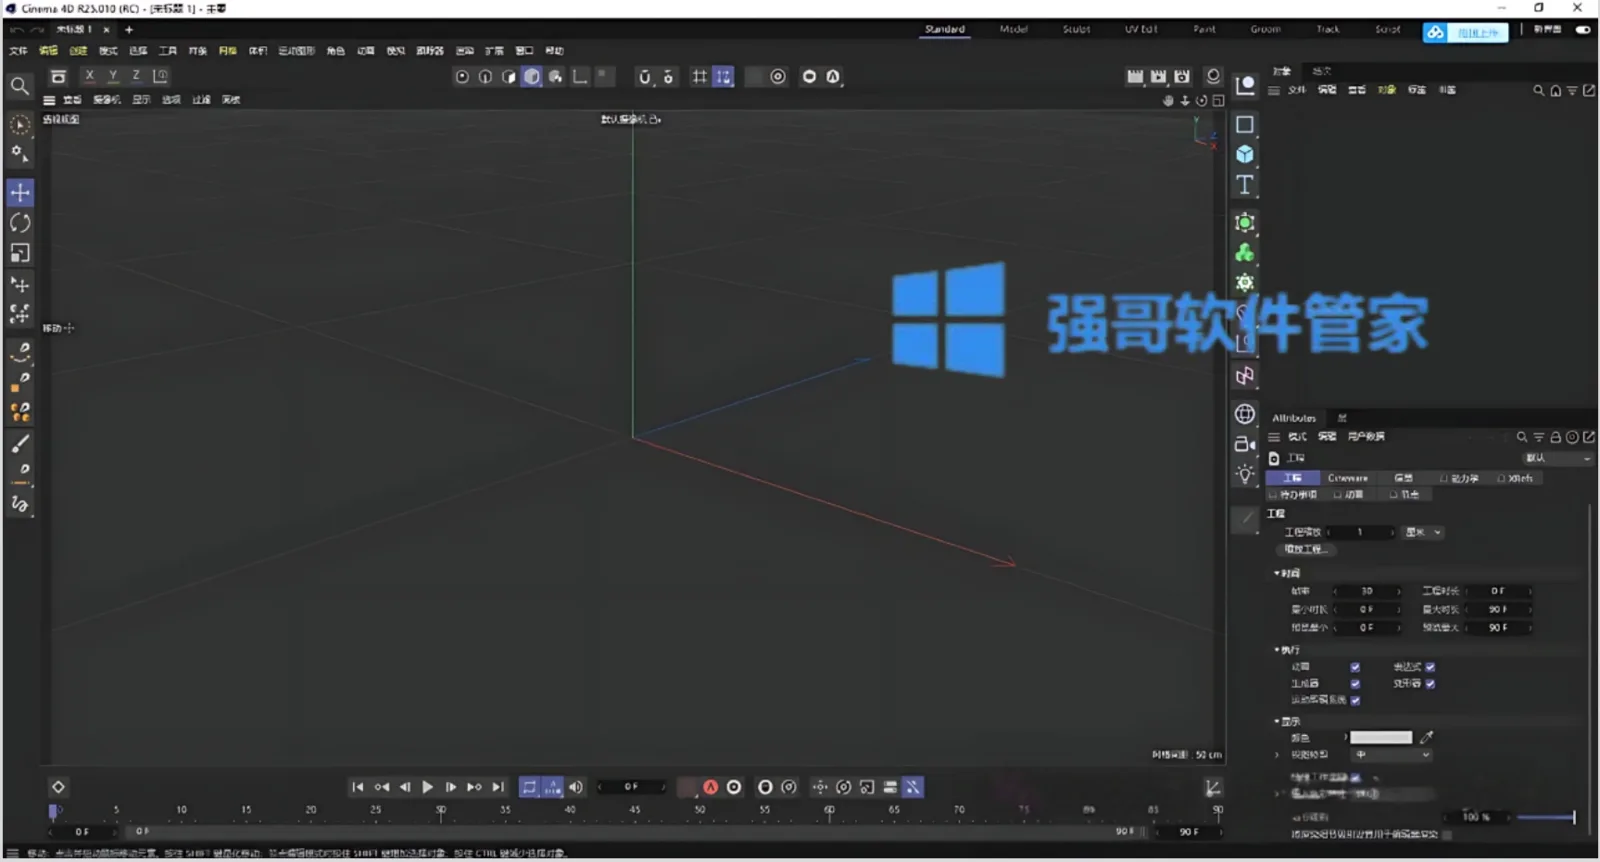
Task: Activate the Move tool
Action: tap(20, 192)
